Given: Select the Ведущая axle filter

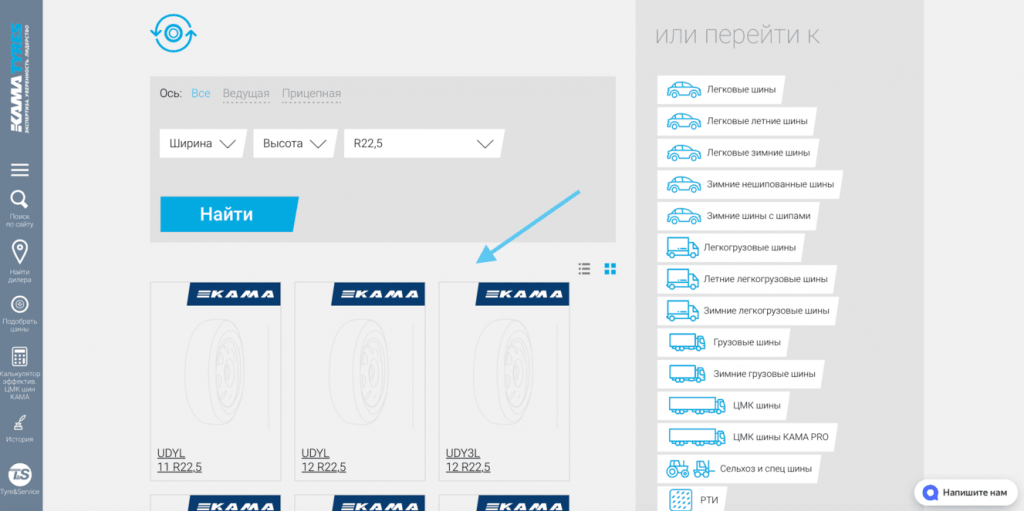Looking at the screenshot, I should 246,93.
